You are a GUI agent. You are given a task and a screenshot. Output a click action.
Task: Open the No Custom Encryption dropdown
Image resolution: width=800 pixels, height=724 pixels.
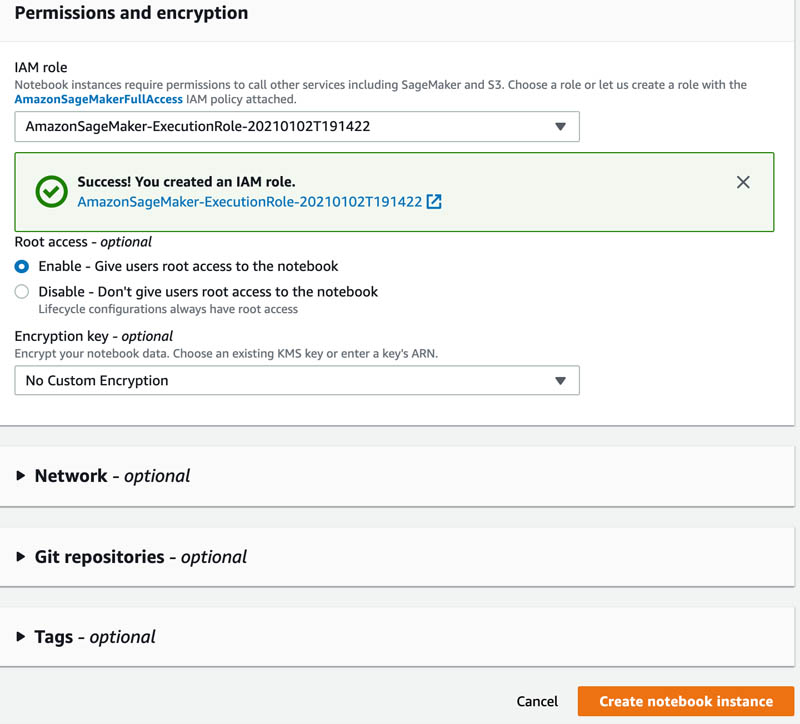coord(297,381)
